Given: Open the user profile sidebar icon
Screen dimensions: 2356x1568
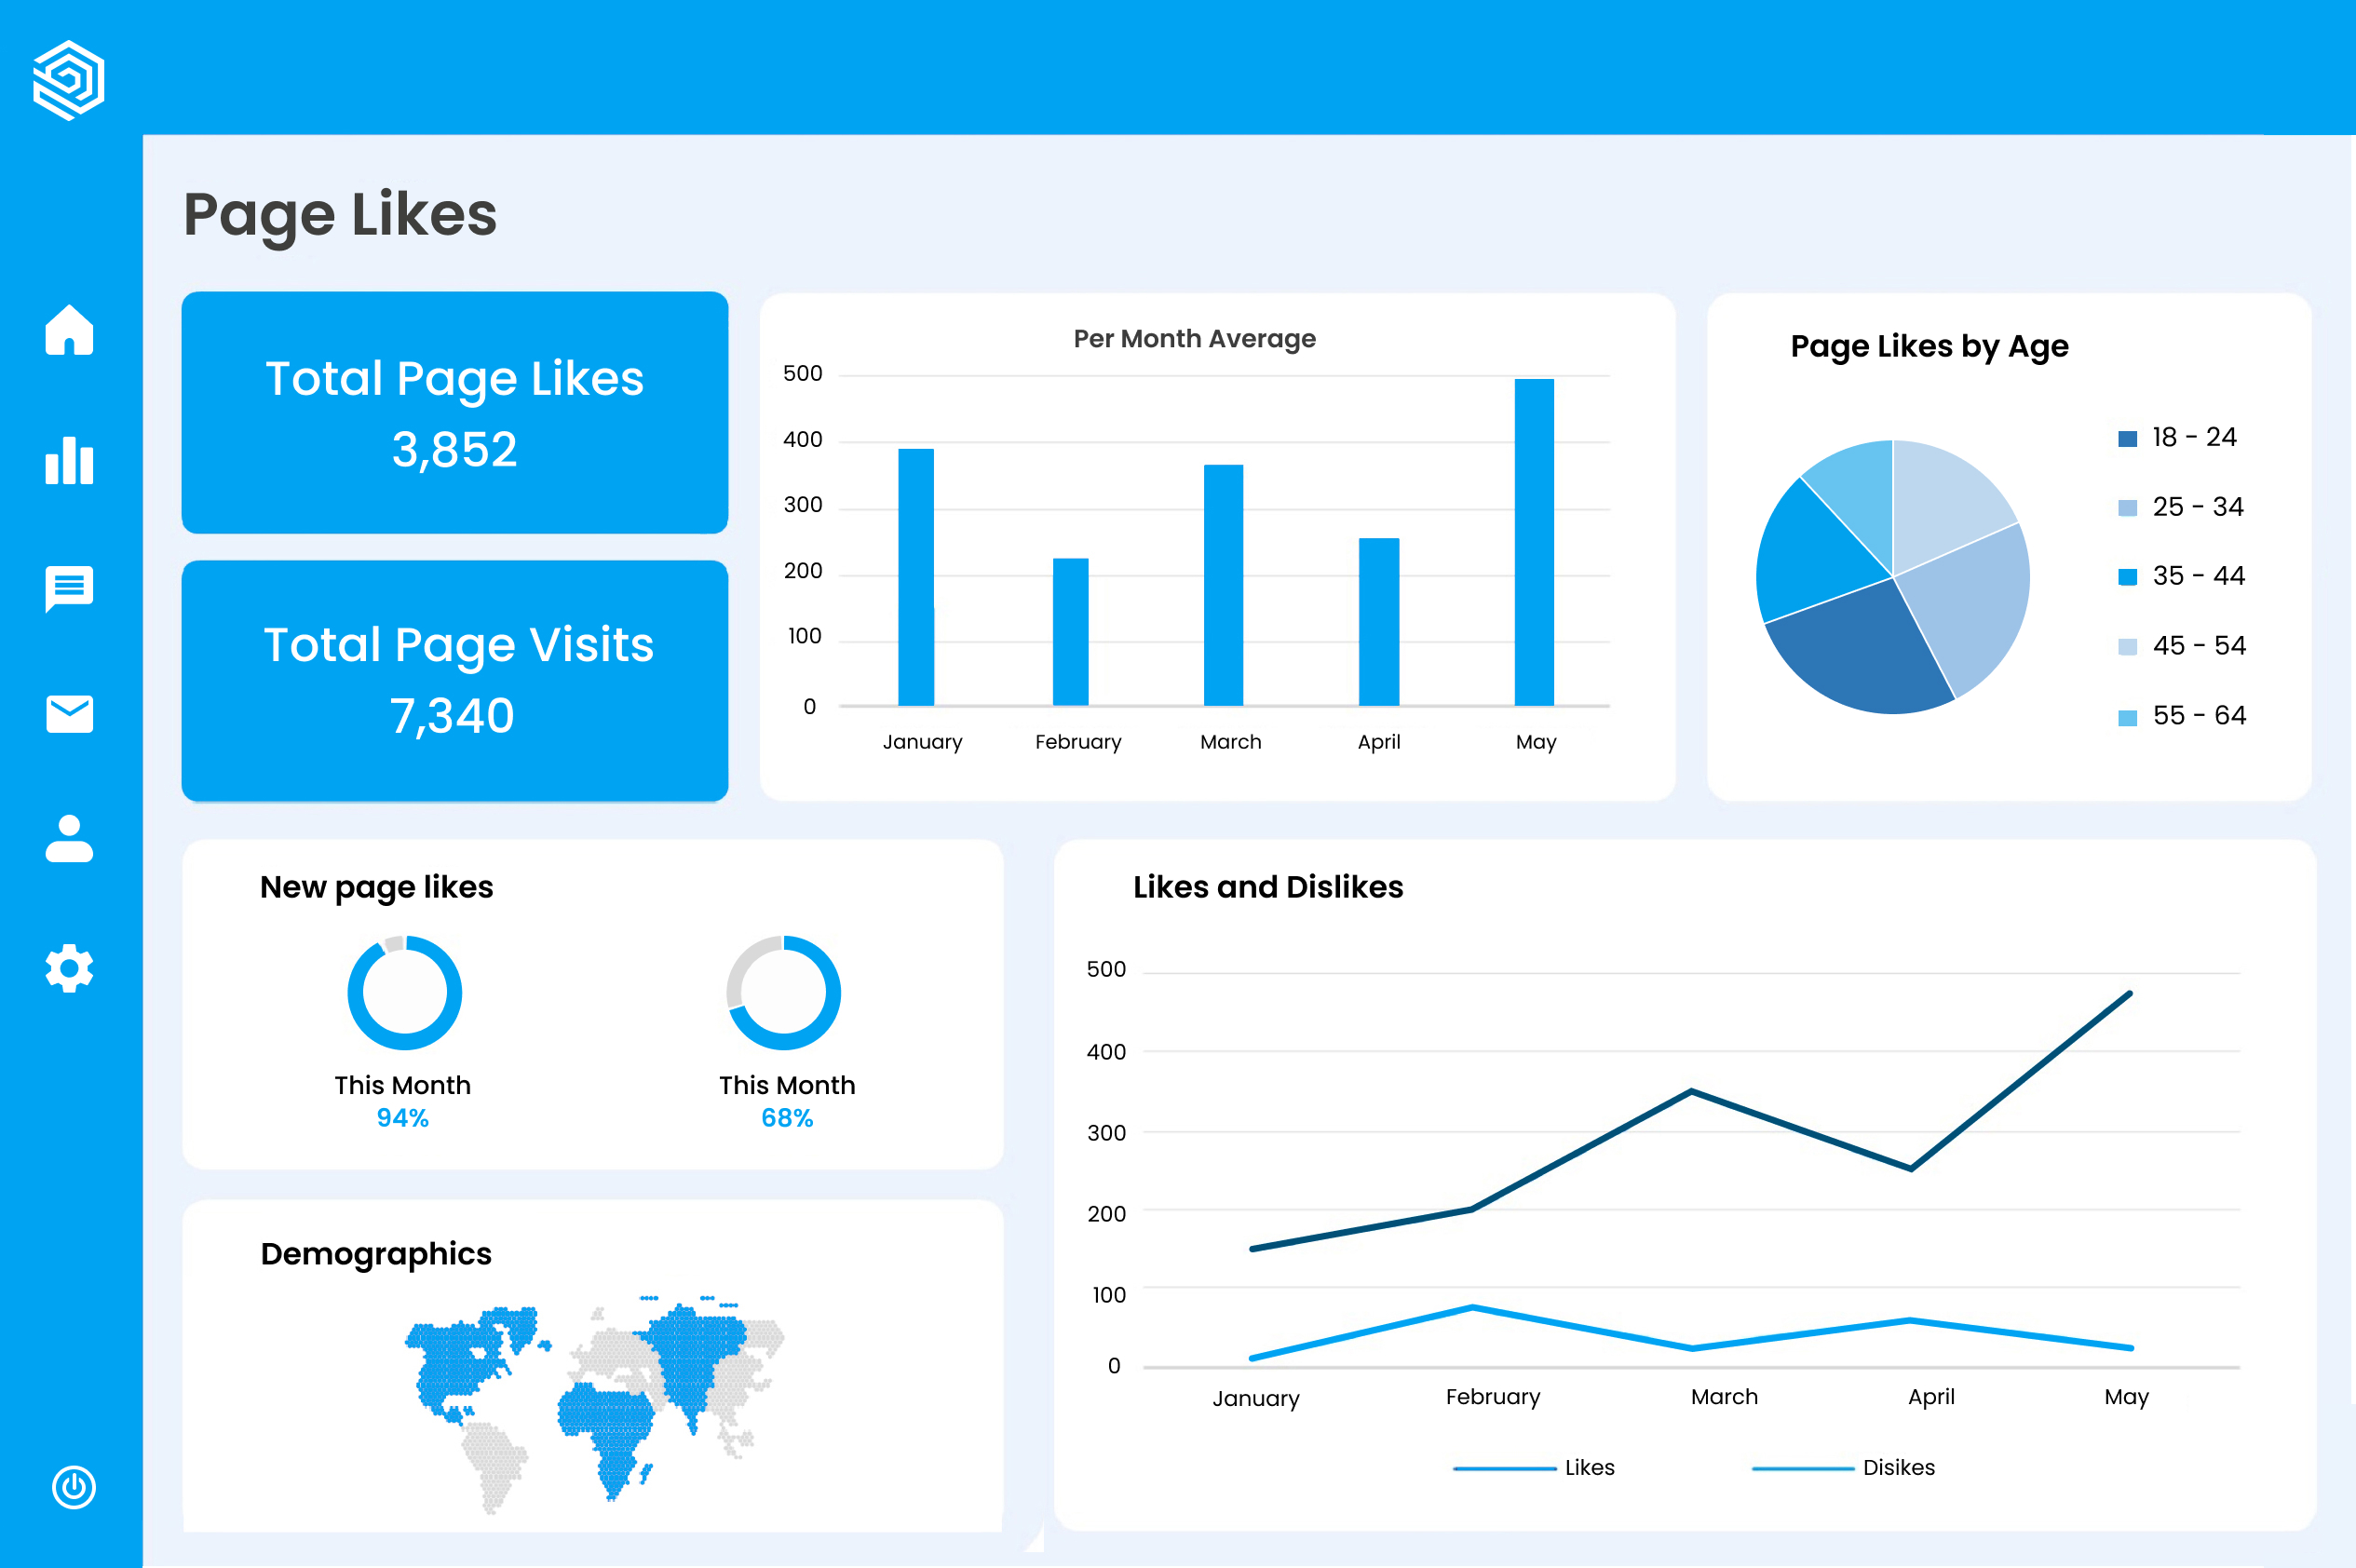Looking at the screenshot, I should 69,838.
